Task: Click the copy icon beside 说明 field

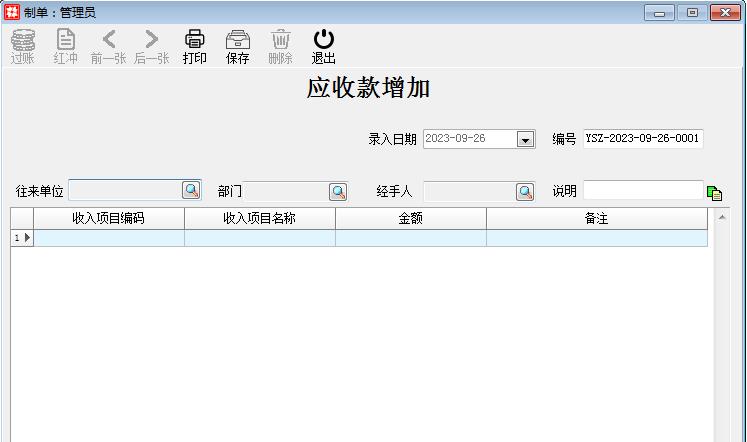Action: [x=714, y=193]
